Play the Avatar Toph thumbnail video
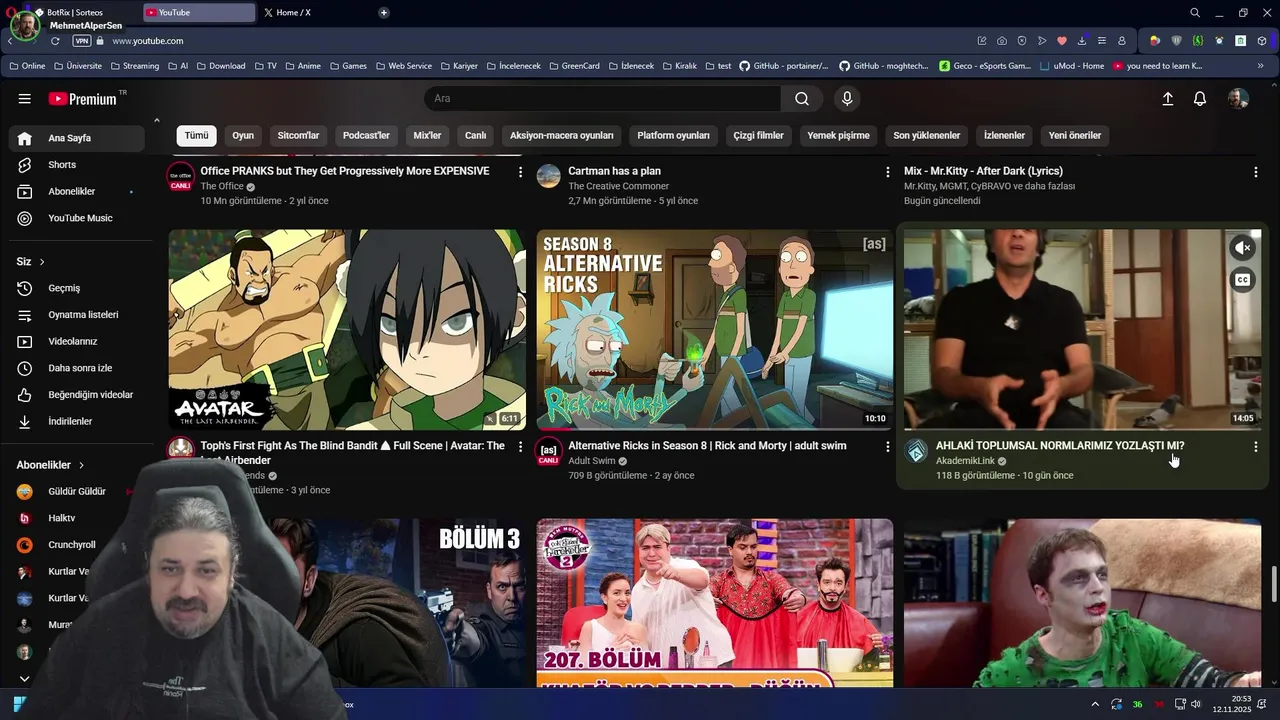The height and width of the screenshot is (720, 1280). coord(347,330)
